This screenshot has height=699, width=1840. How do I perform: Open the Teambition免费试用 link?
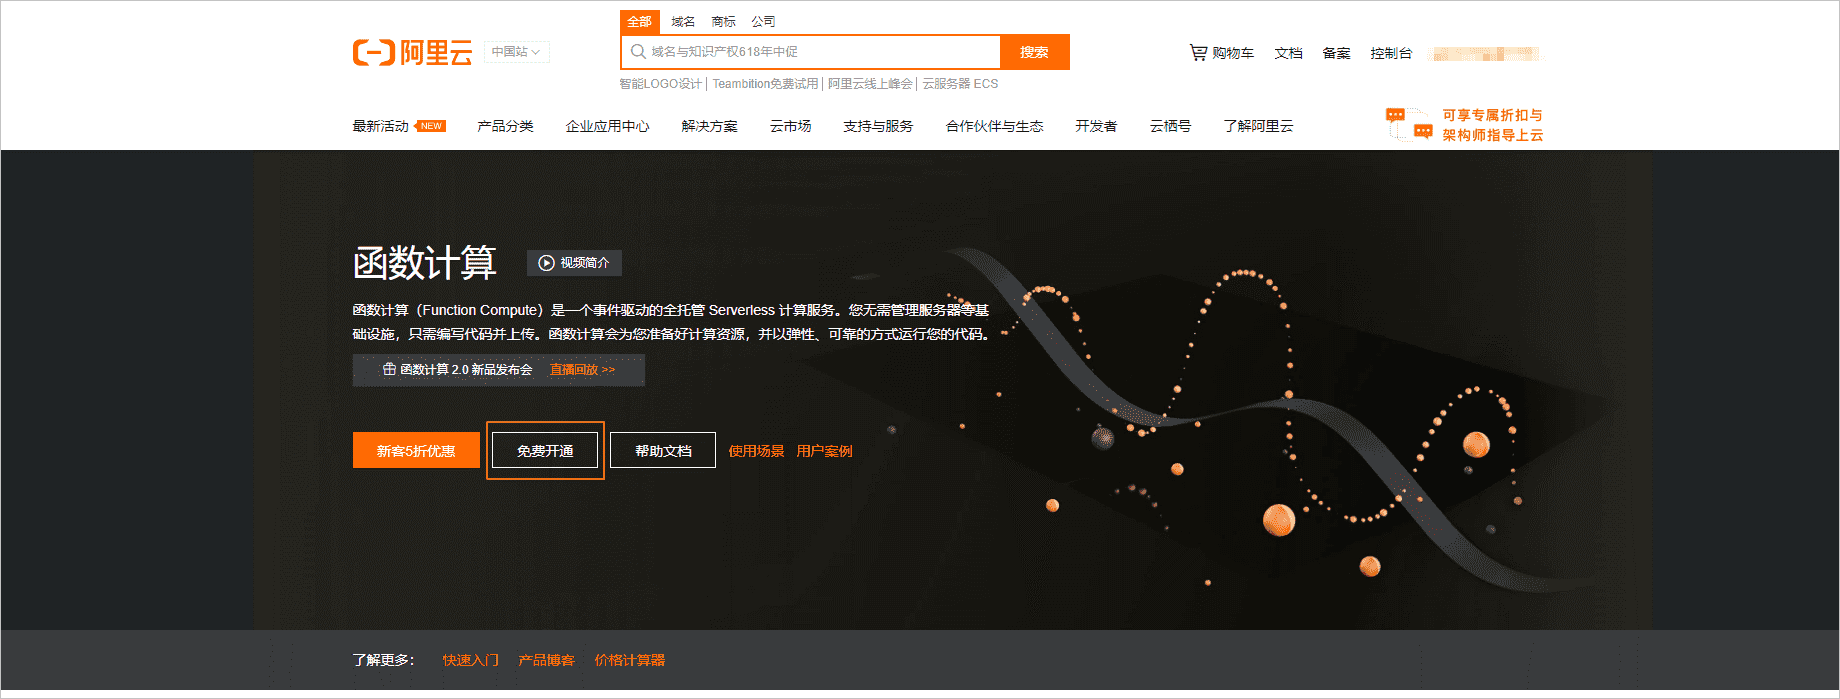click(765, 84)
